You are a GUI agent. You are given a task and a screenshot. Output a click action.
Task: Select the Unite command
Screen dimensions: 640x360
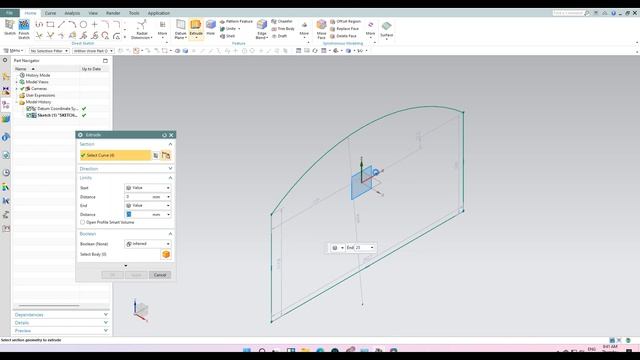click(230, 29)
